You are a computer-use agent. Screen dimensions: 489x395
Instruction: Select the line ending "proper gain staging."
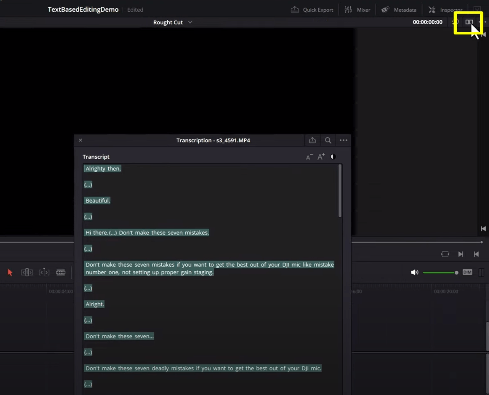pos(209,268)
